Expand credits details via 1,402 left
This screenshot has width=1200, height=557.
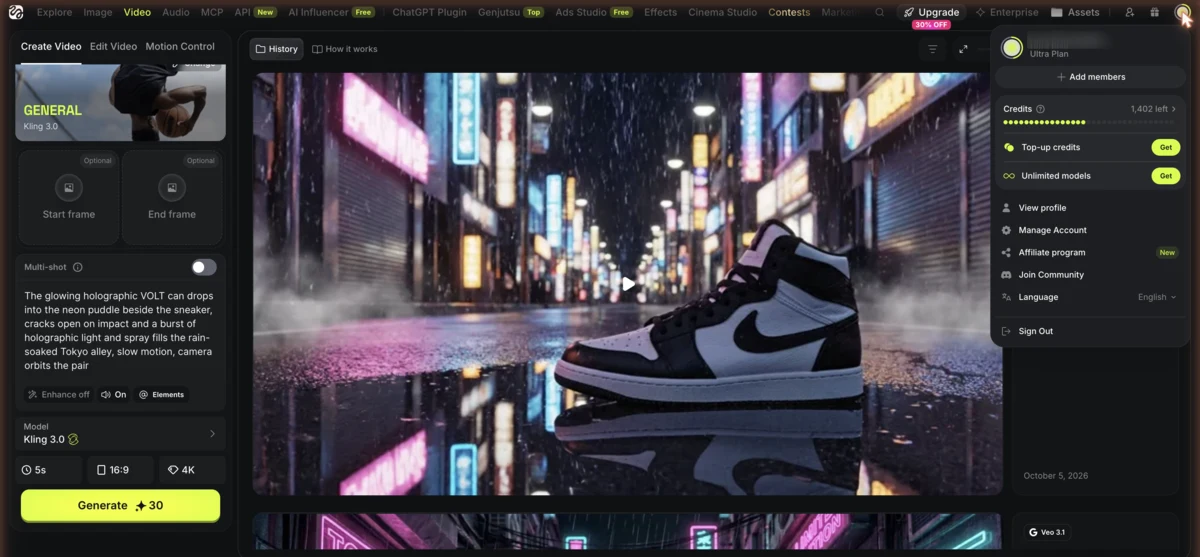tap(1154, 109)
